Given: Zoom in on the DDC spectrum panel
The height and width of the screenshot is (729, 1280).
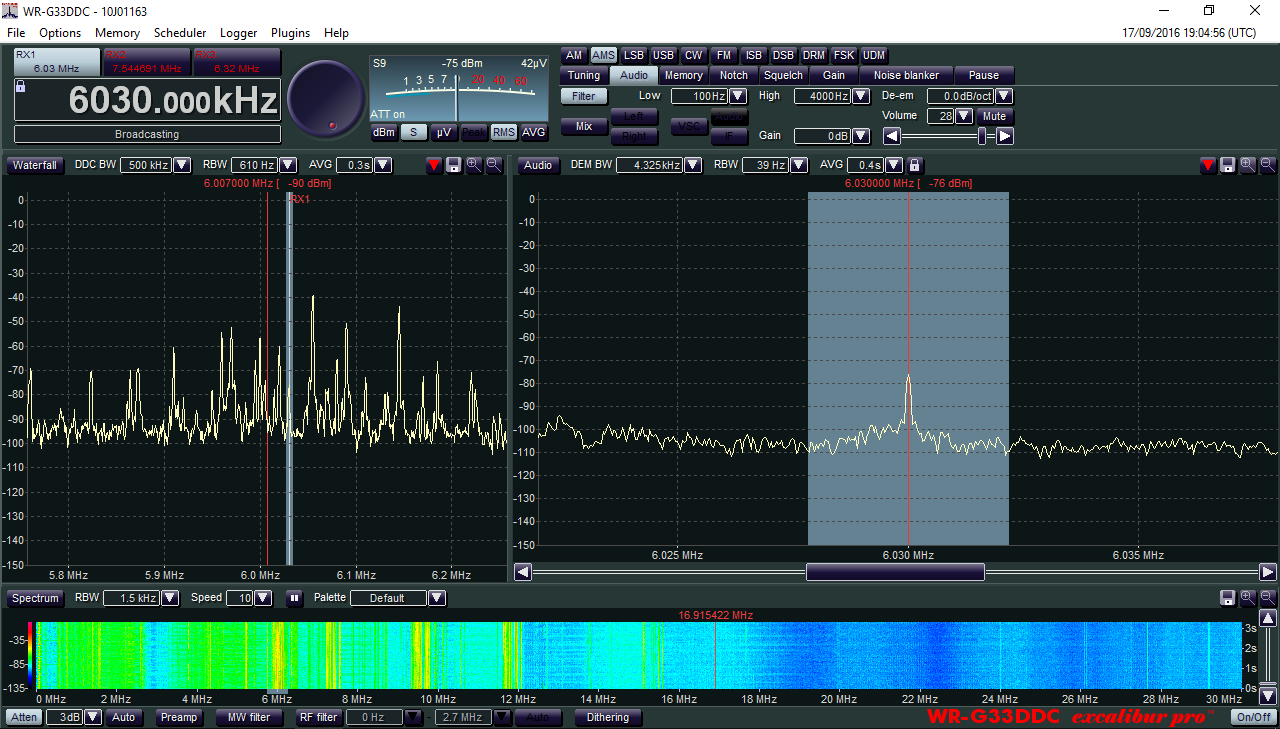Looking at the screenshot, I should (x=474, y=165).
